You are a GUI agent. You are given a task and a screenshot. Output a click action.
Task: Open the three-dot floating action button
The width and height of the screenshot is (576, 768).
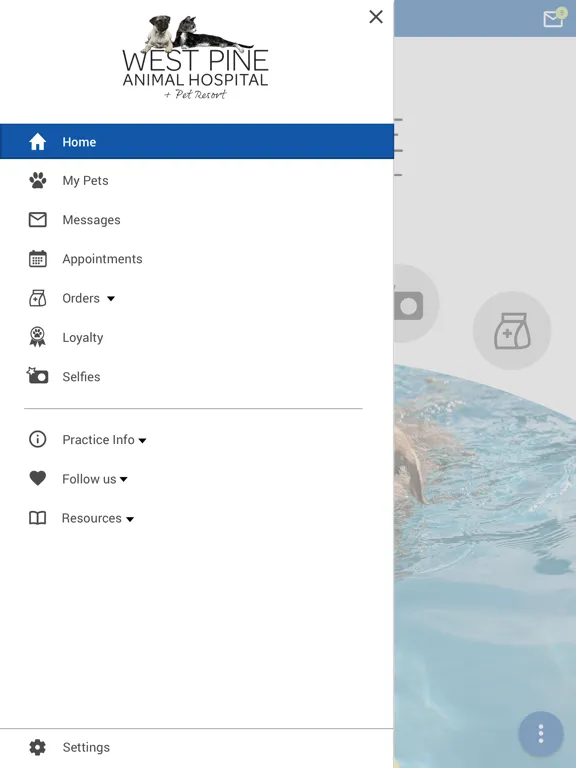[x=541, y=734]
